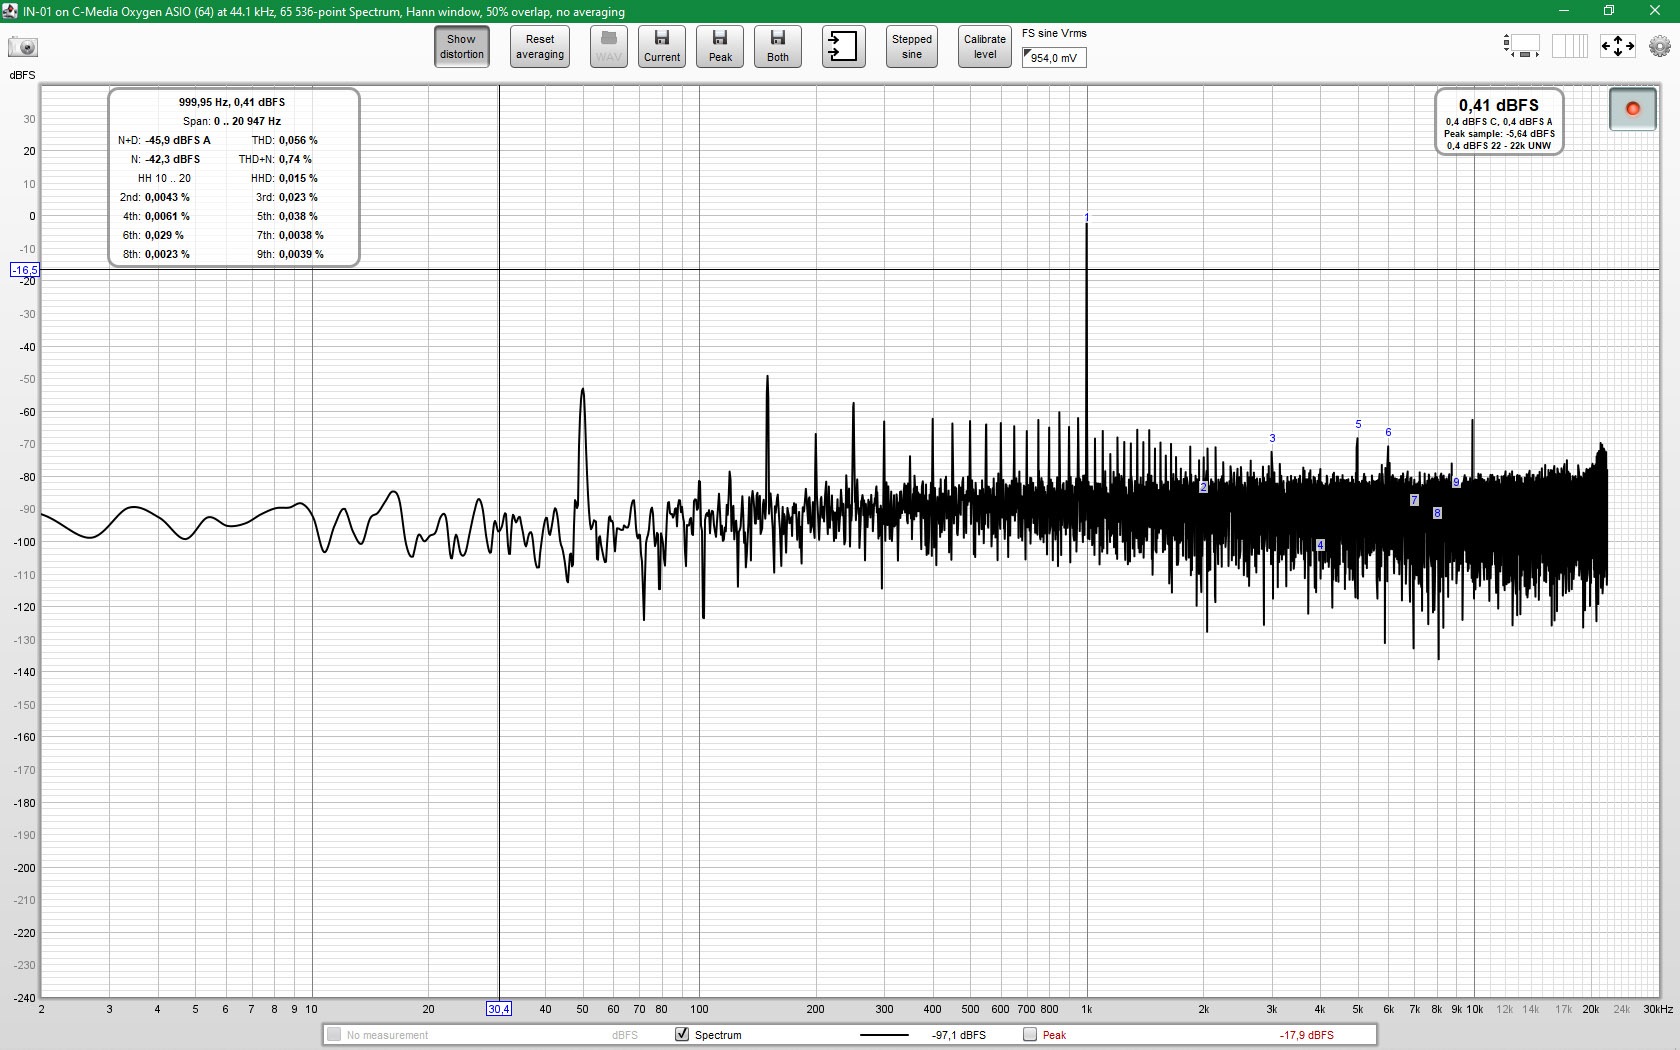Save Current spectrum with disk icon
Screen dimensions: 1680x1050
pyautogui.click(x=662, y=47)
